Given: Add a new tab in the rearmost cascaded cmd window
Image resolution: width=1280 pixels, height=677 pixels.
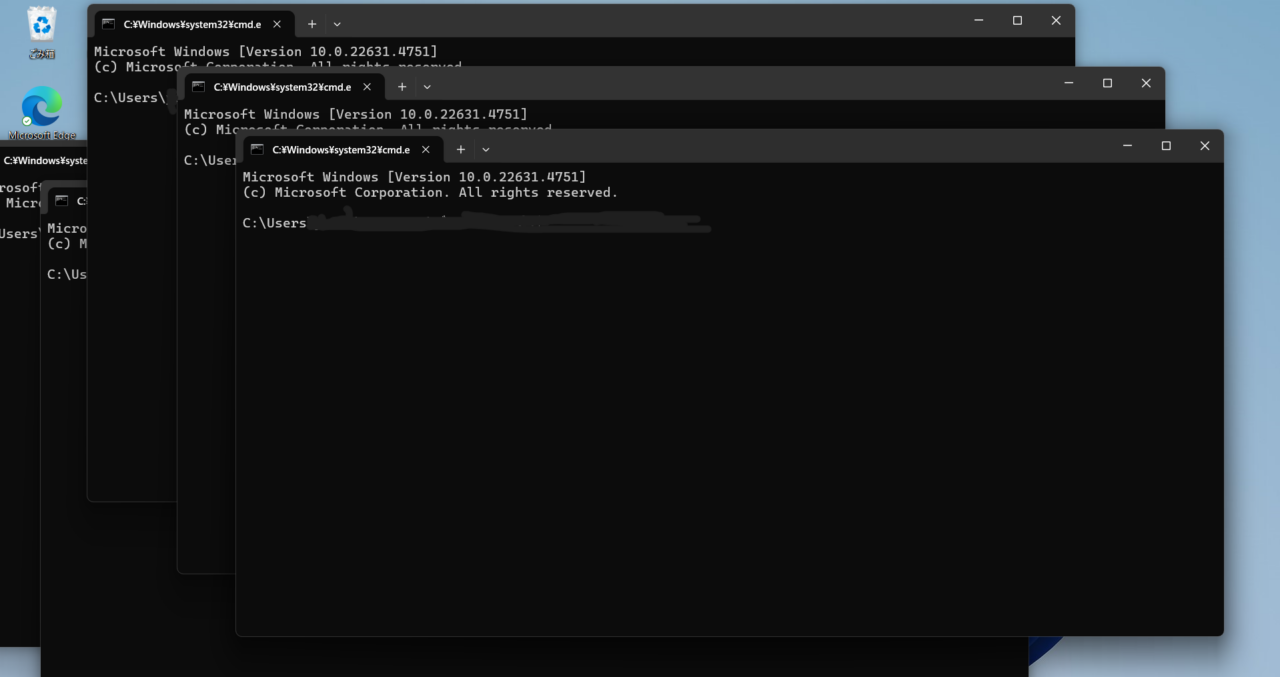Looking at the screenshot, I should (x=311, y=24).
